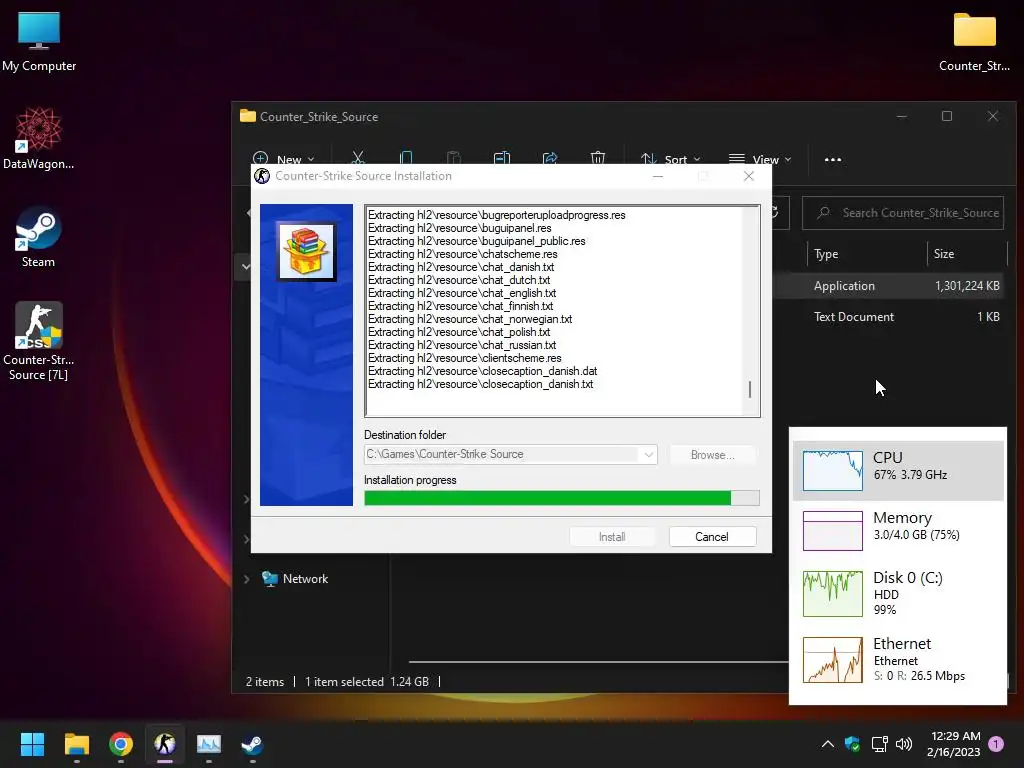This screenshot has height=768, width=1024.
Task: Click the closecaption_danish.txt log line
Action: coord(481,384)
